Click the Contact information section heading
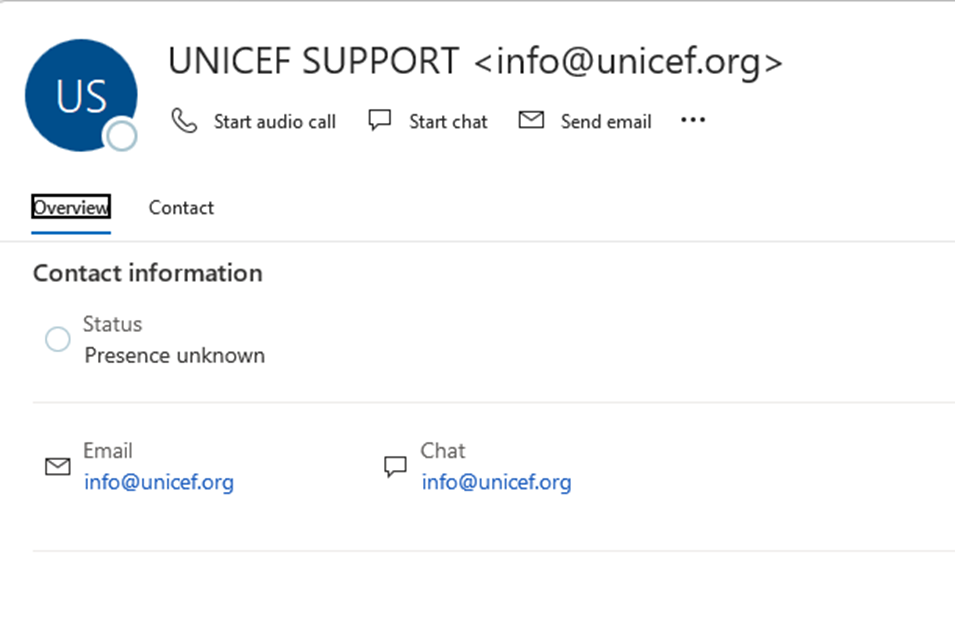The height and width of the screenshot is (619, 955). click(148, 273)
